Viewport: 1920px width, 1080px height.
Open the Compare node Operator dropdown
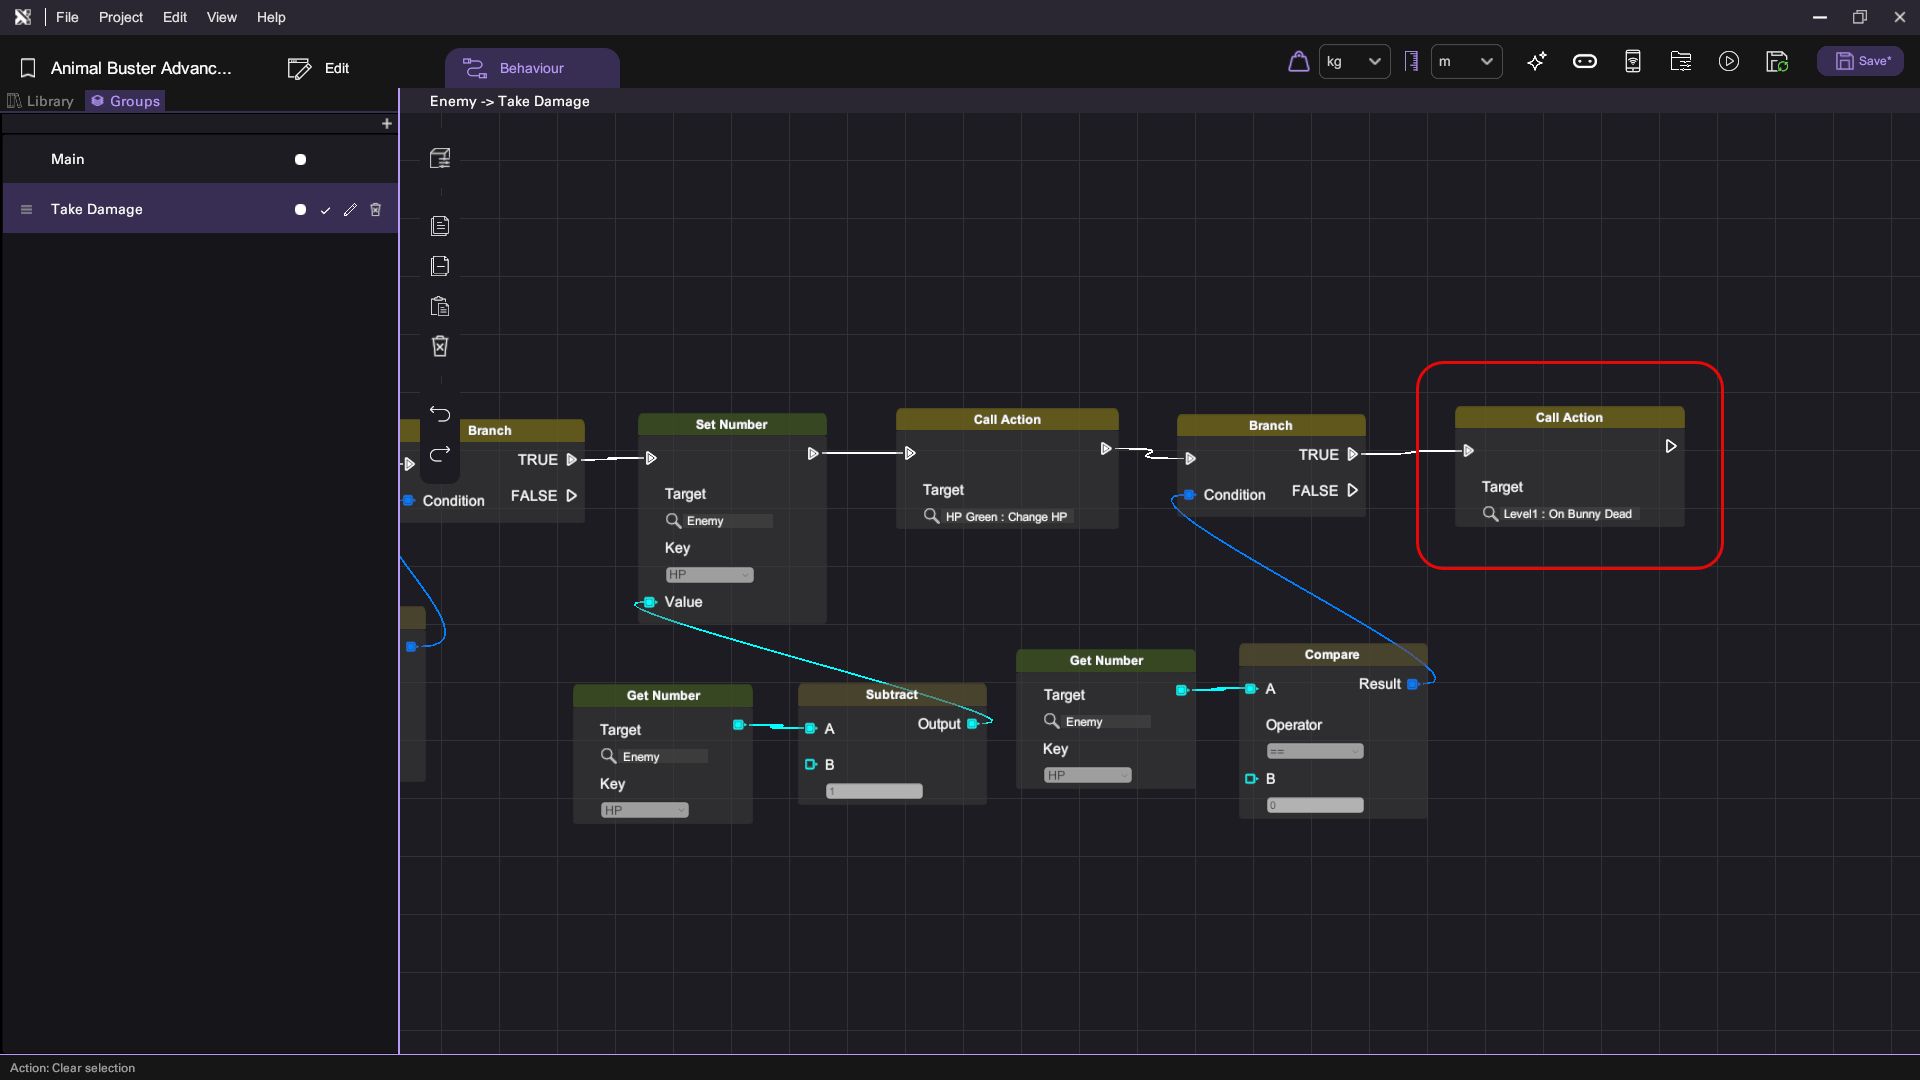tap(1314, 751)
